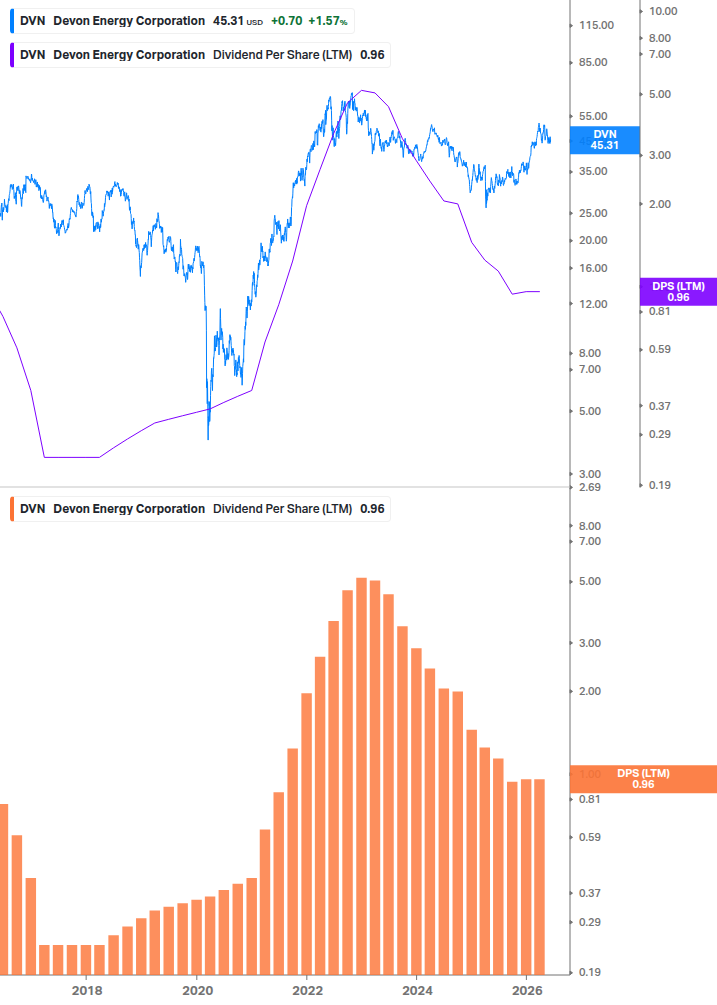Click orange color bar of lower legend
Viewport: 717px width, 1005px height.
(x=12, y=509)
